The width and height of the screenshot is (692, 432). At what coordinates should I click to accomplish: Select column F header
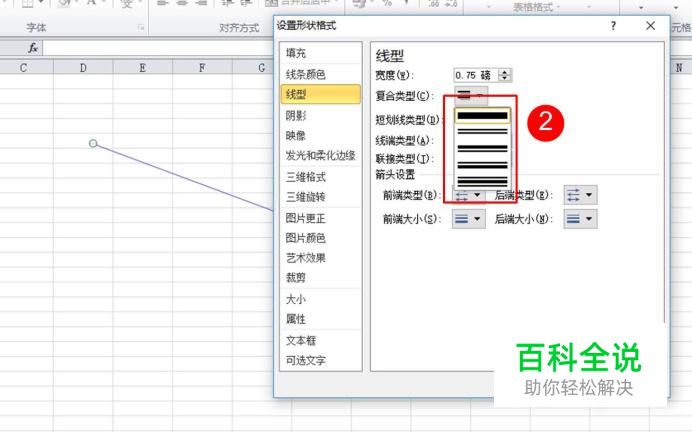pos(202,68)
